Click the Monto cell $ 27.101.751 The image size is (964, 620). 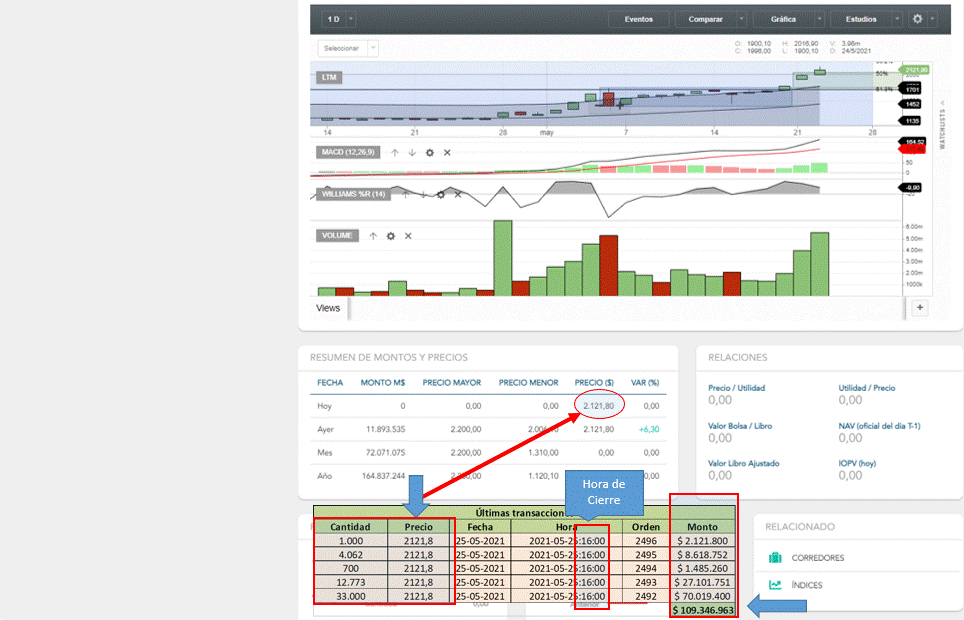703,582
